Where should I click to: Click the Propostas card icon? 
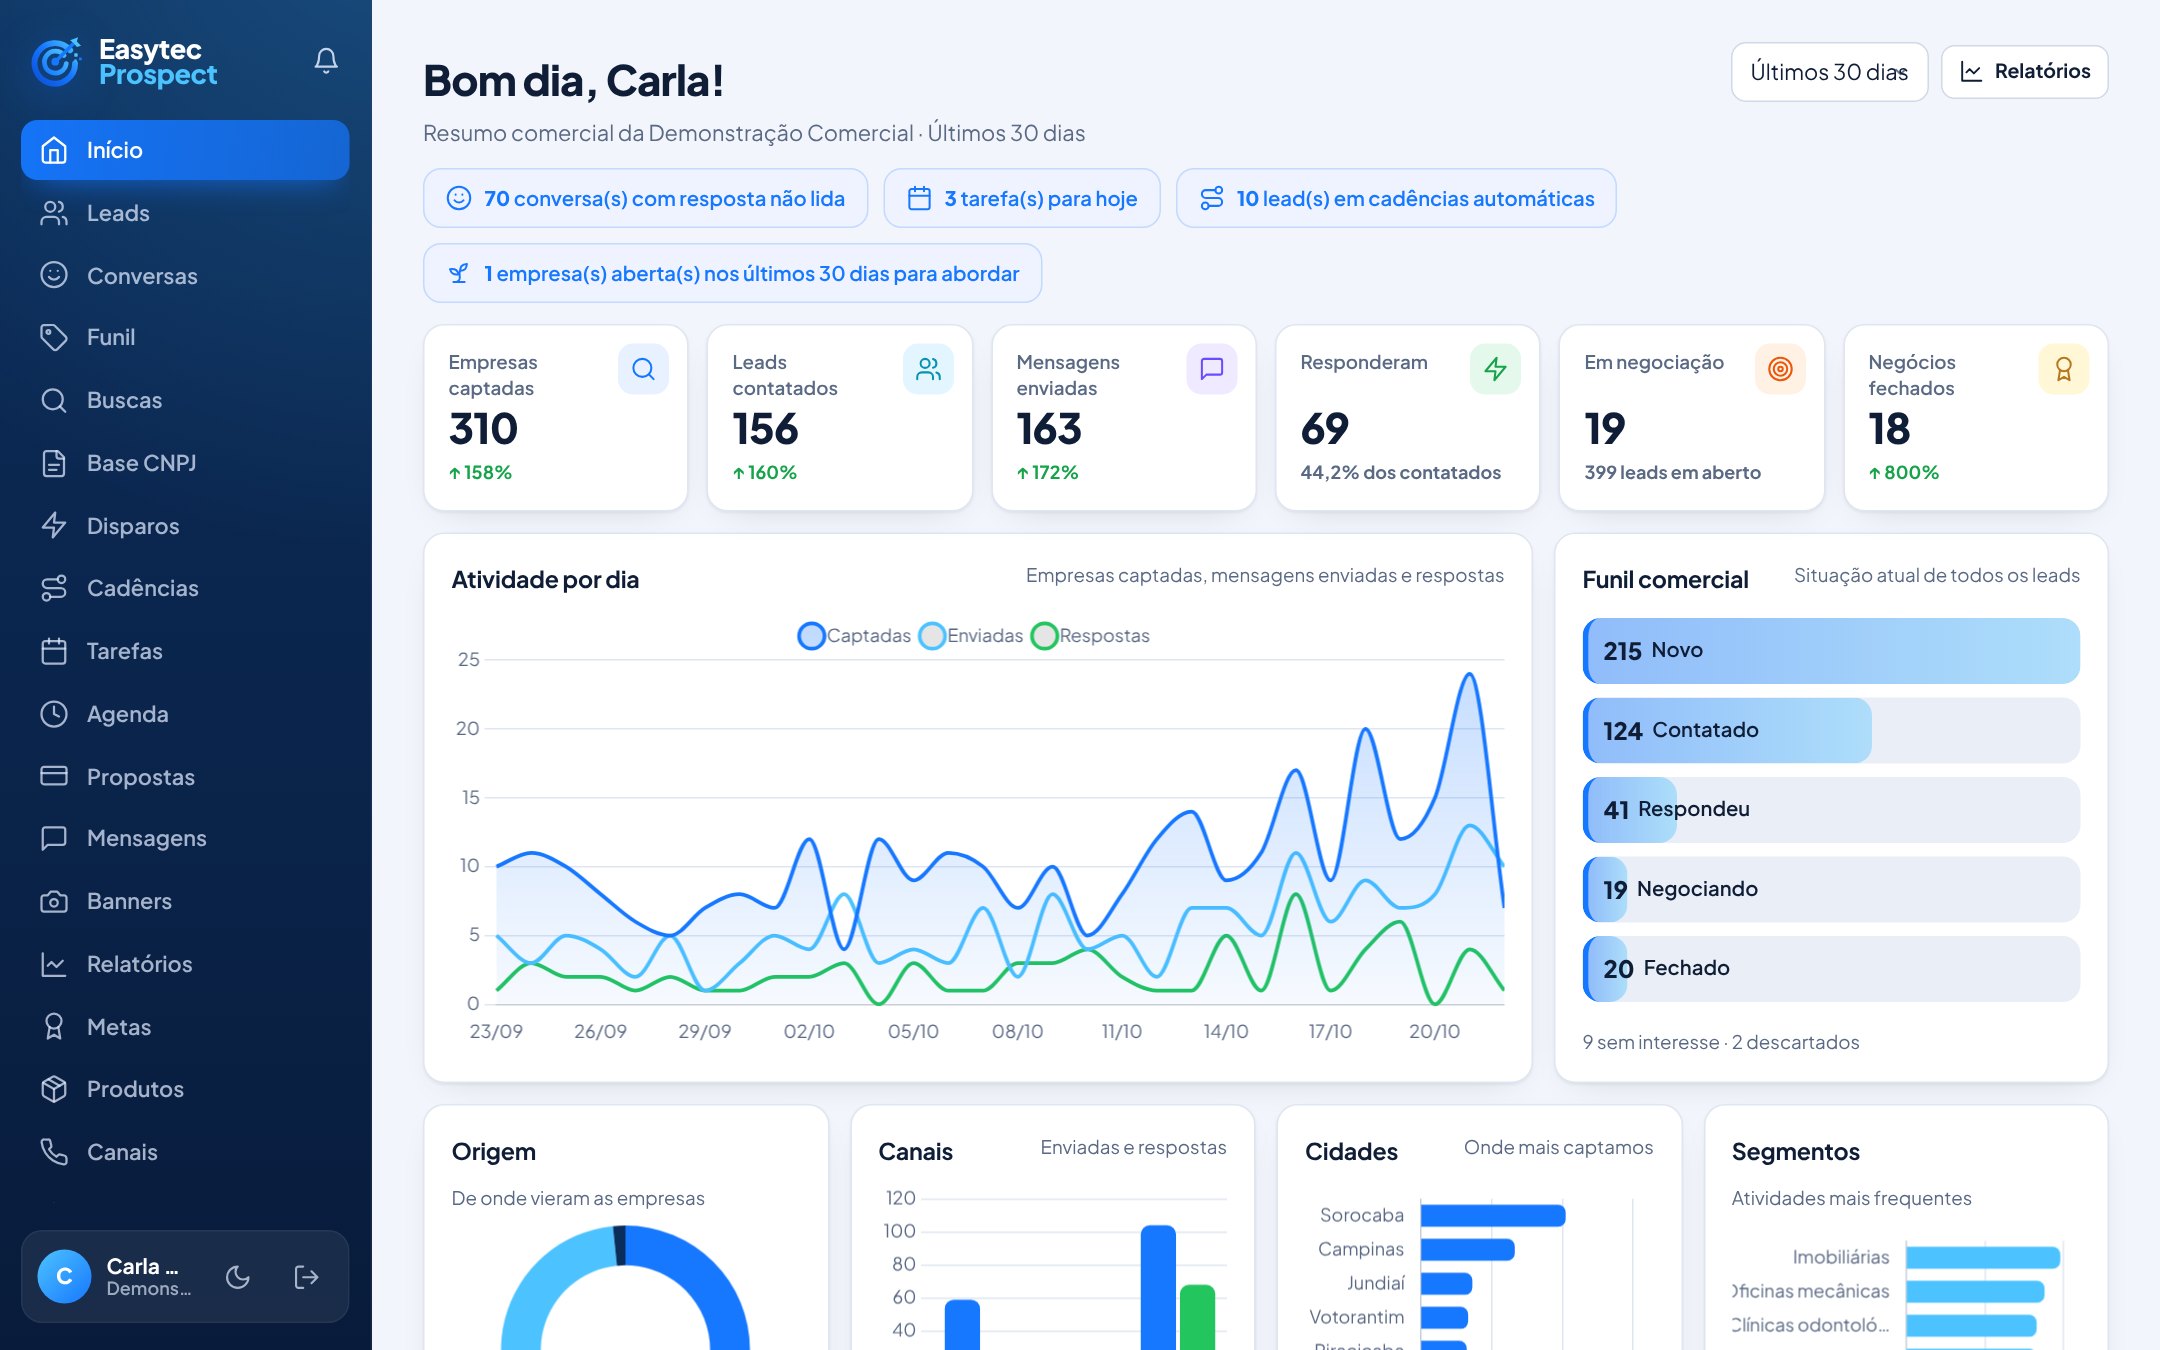tap(54, 776)
